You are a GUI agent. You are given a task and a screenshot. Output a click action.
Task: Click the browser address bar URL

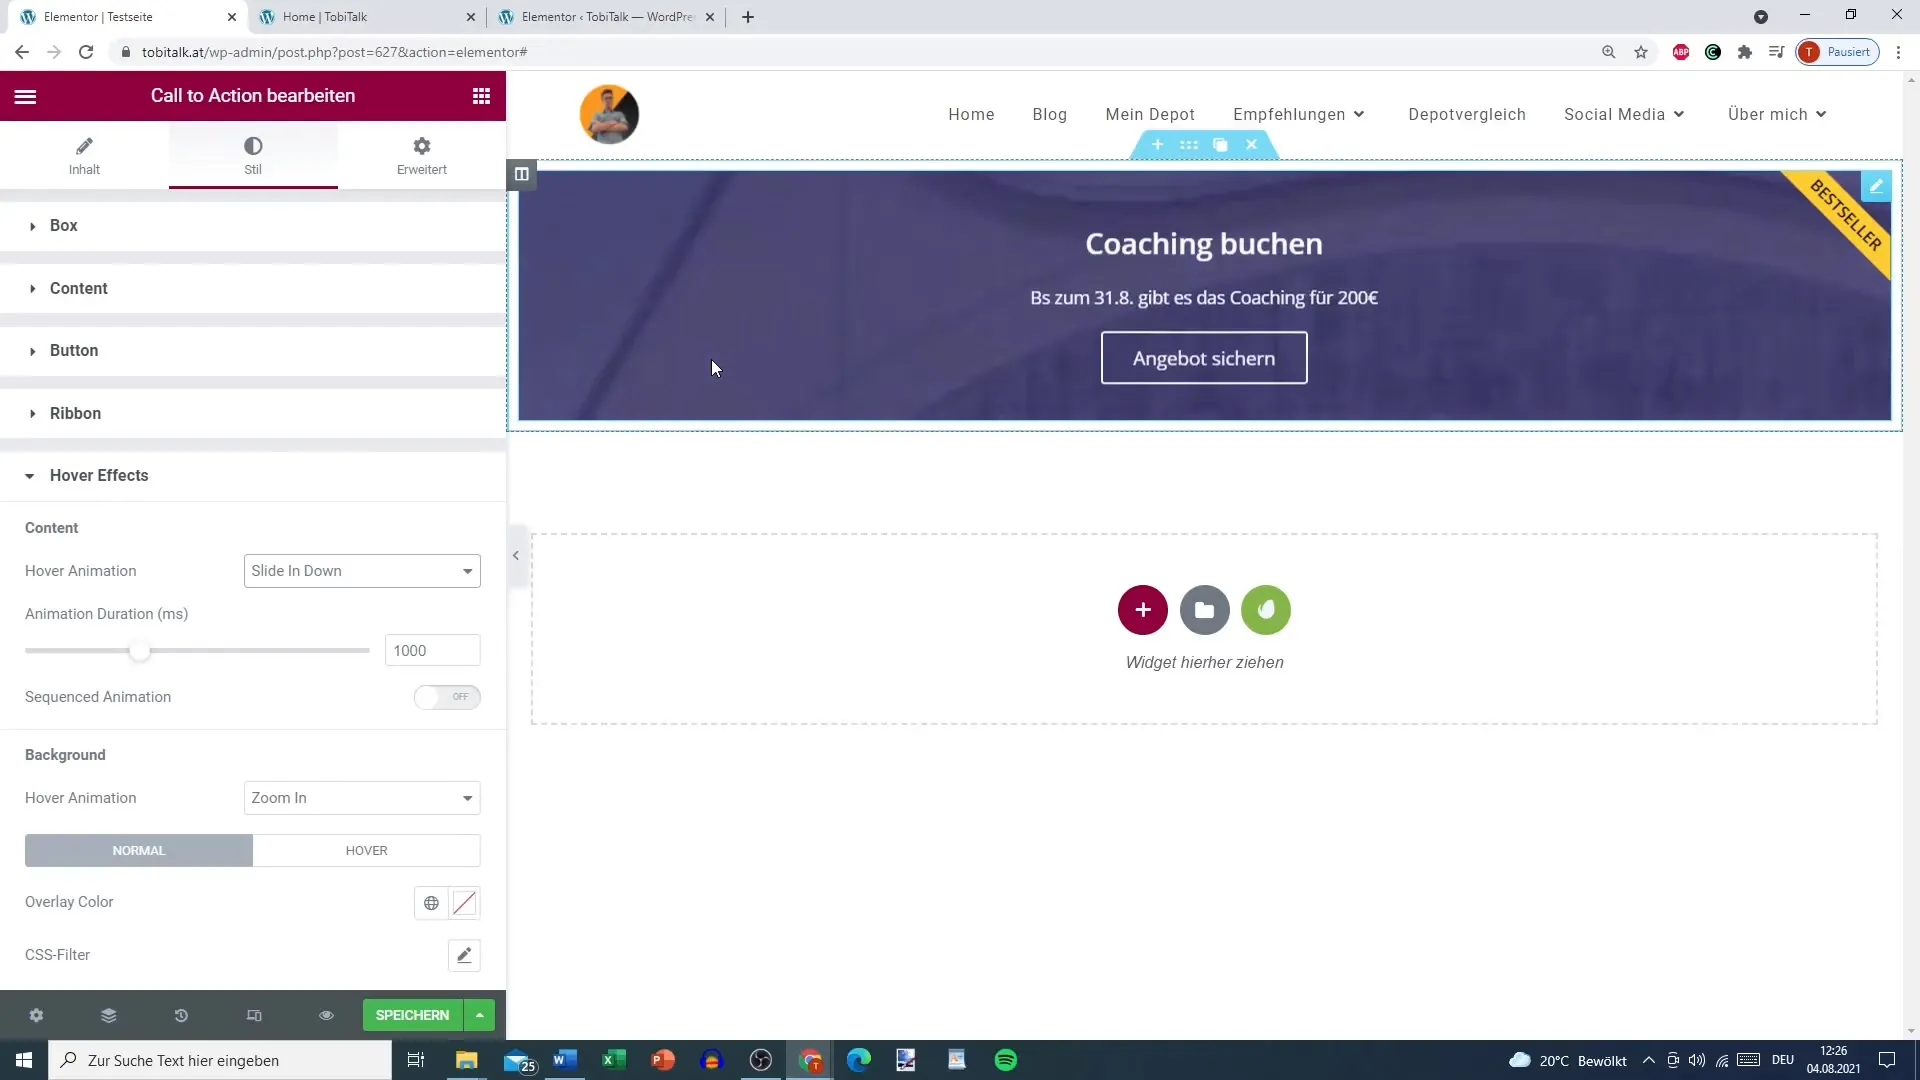[x=334, y=52]
